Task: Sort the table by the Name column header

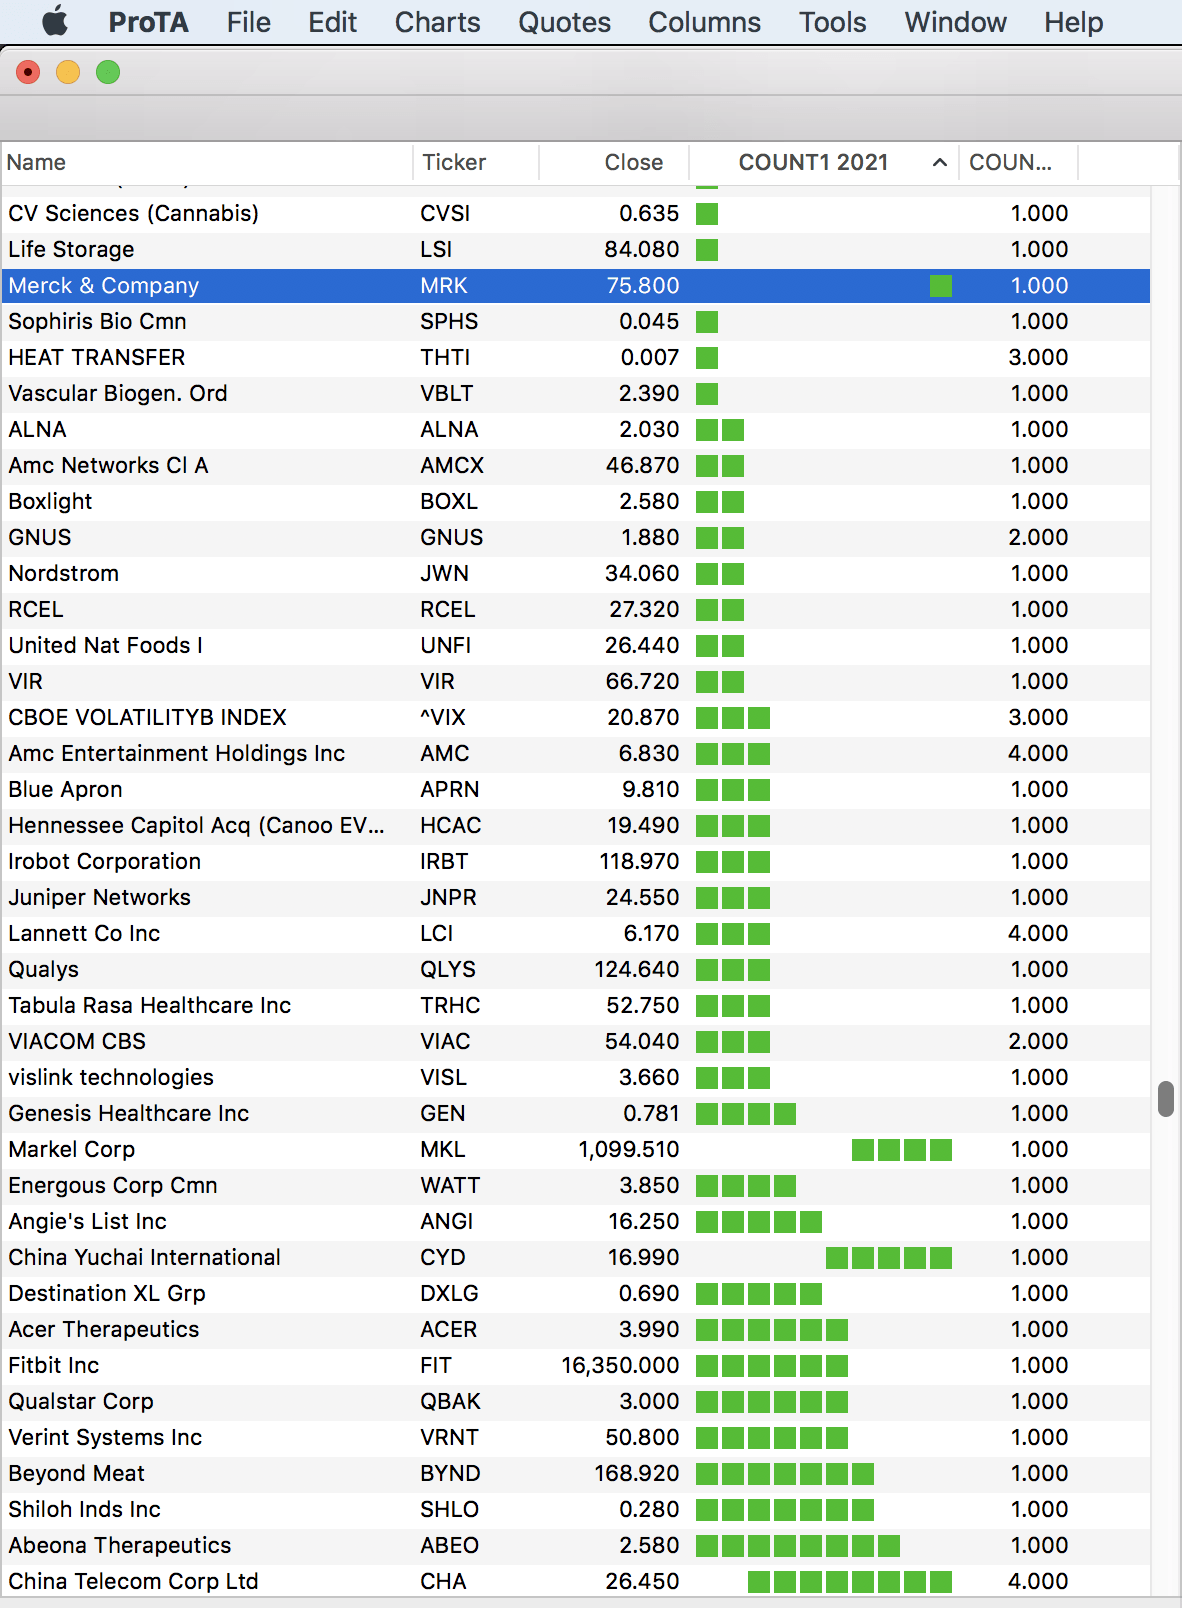Action: click(206, 162)
